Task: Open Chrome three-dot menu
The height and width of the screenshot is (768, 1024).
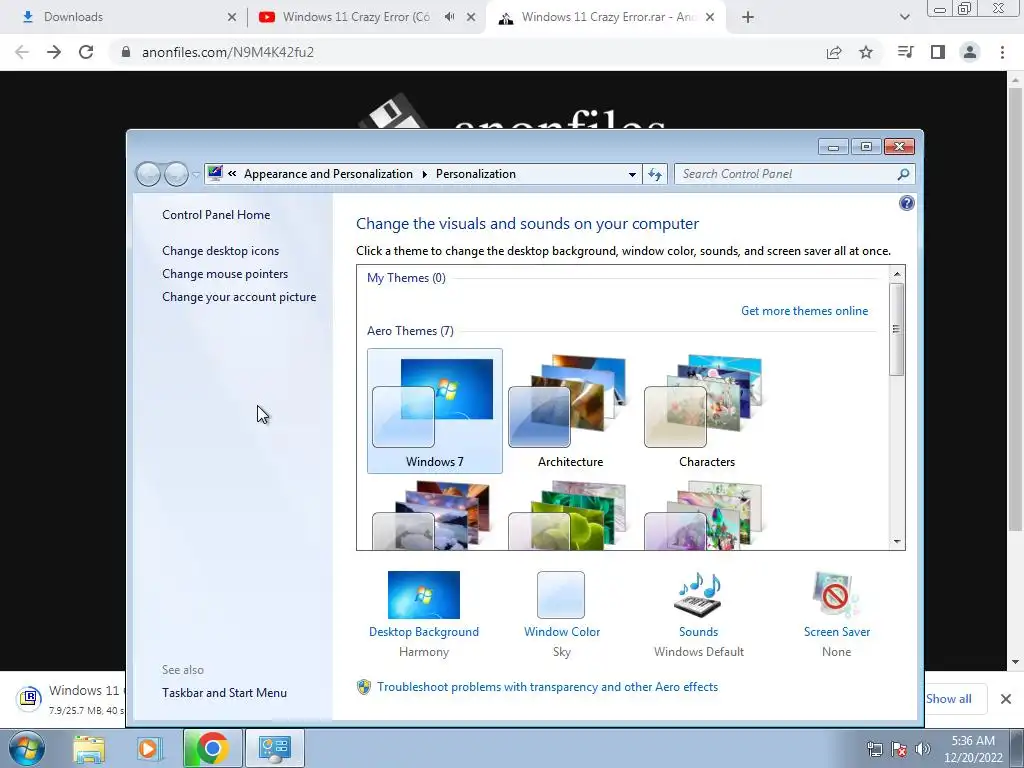Action: 1002,52
